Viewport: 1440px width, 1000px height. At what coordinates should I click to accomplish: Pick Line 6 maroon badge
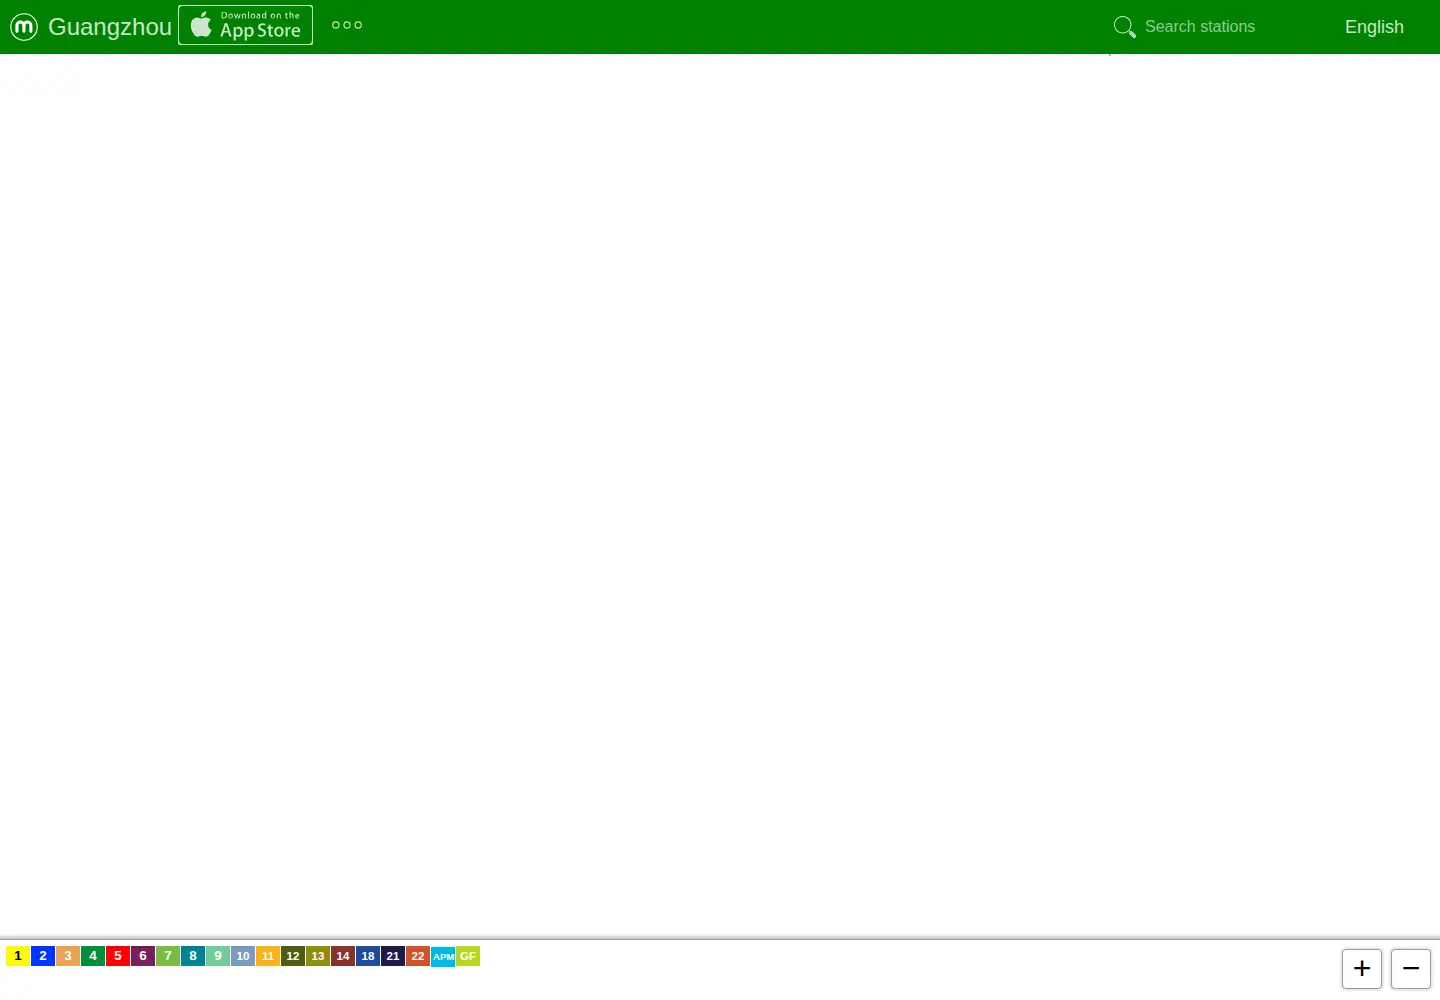(x=143, y=956)
